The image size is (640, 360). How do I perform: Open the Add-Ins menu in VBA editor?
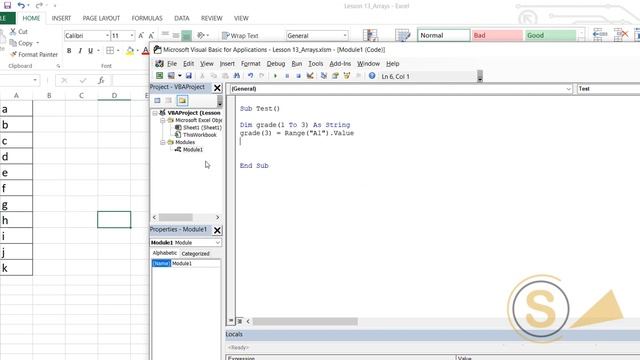pyautogui.click(x=340, y=64)
